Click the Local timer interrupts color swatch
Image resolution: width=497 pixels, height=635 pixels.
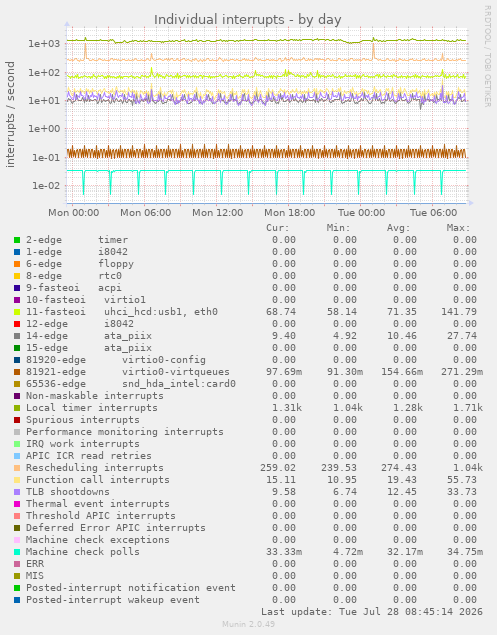17,408
